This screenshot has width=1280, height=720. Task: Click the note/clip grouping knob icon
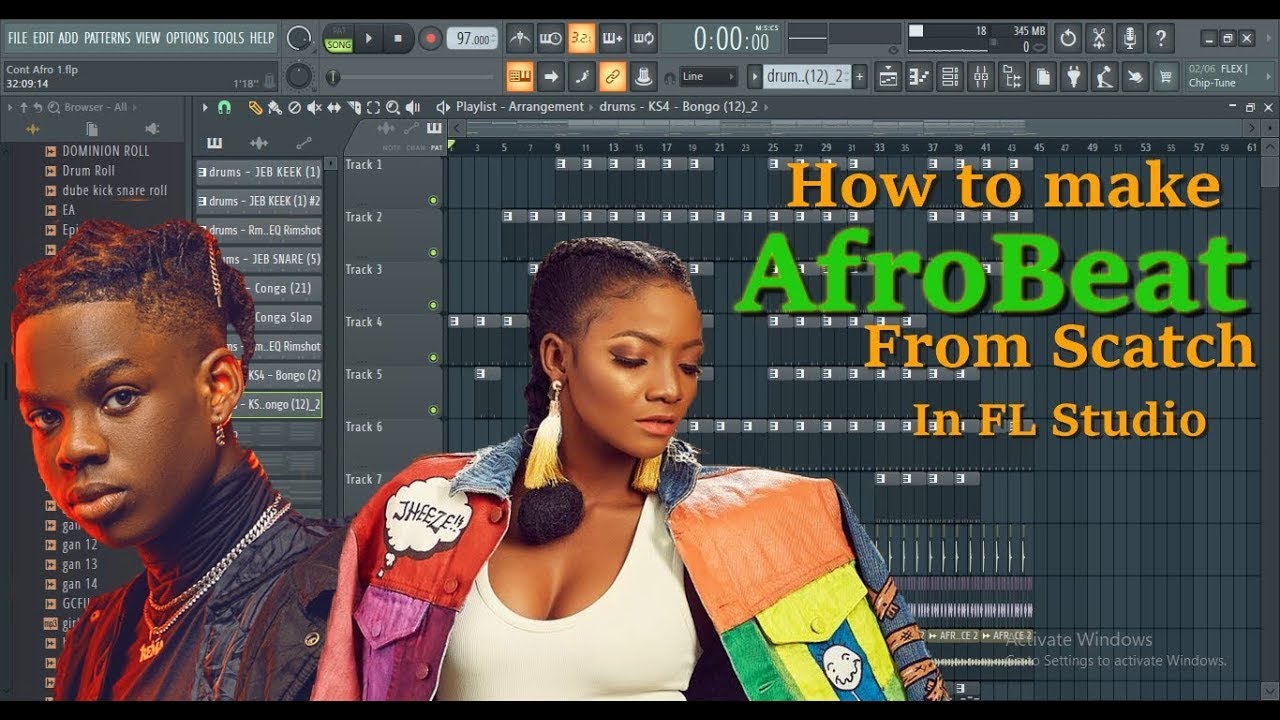tap(643, 76)
